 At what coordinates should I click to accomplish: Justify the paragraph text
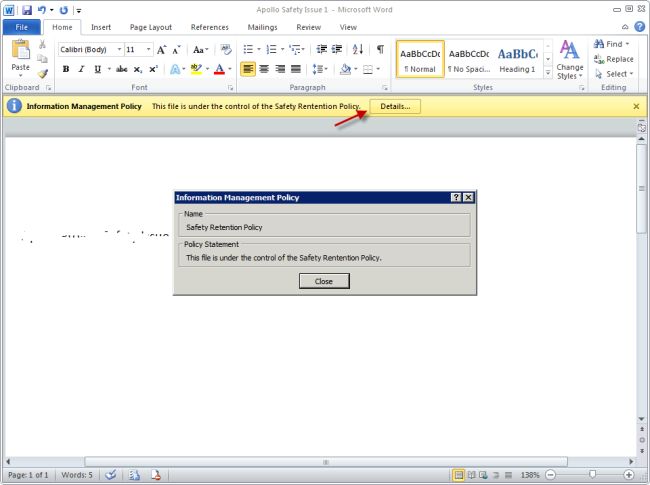coord(296,69)
